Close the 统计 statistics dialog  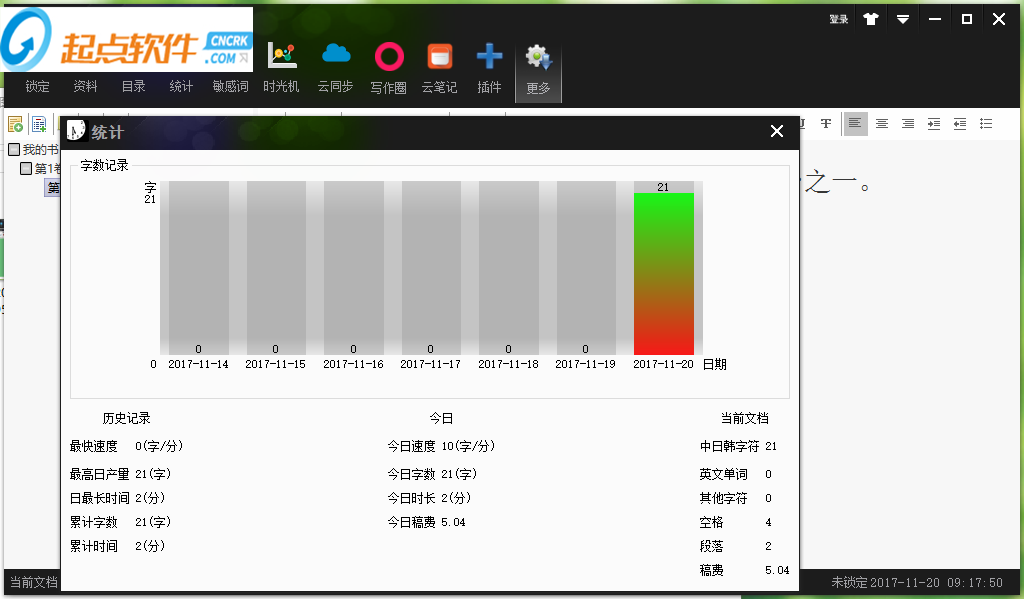[x=777, y=131]
